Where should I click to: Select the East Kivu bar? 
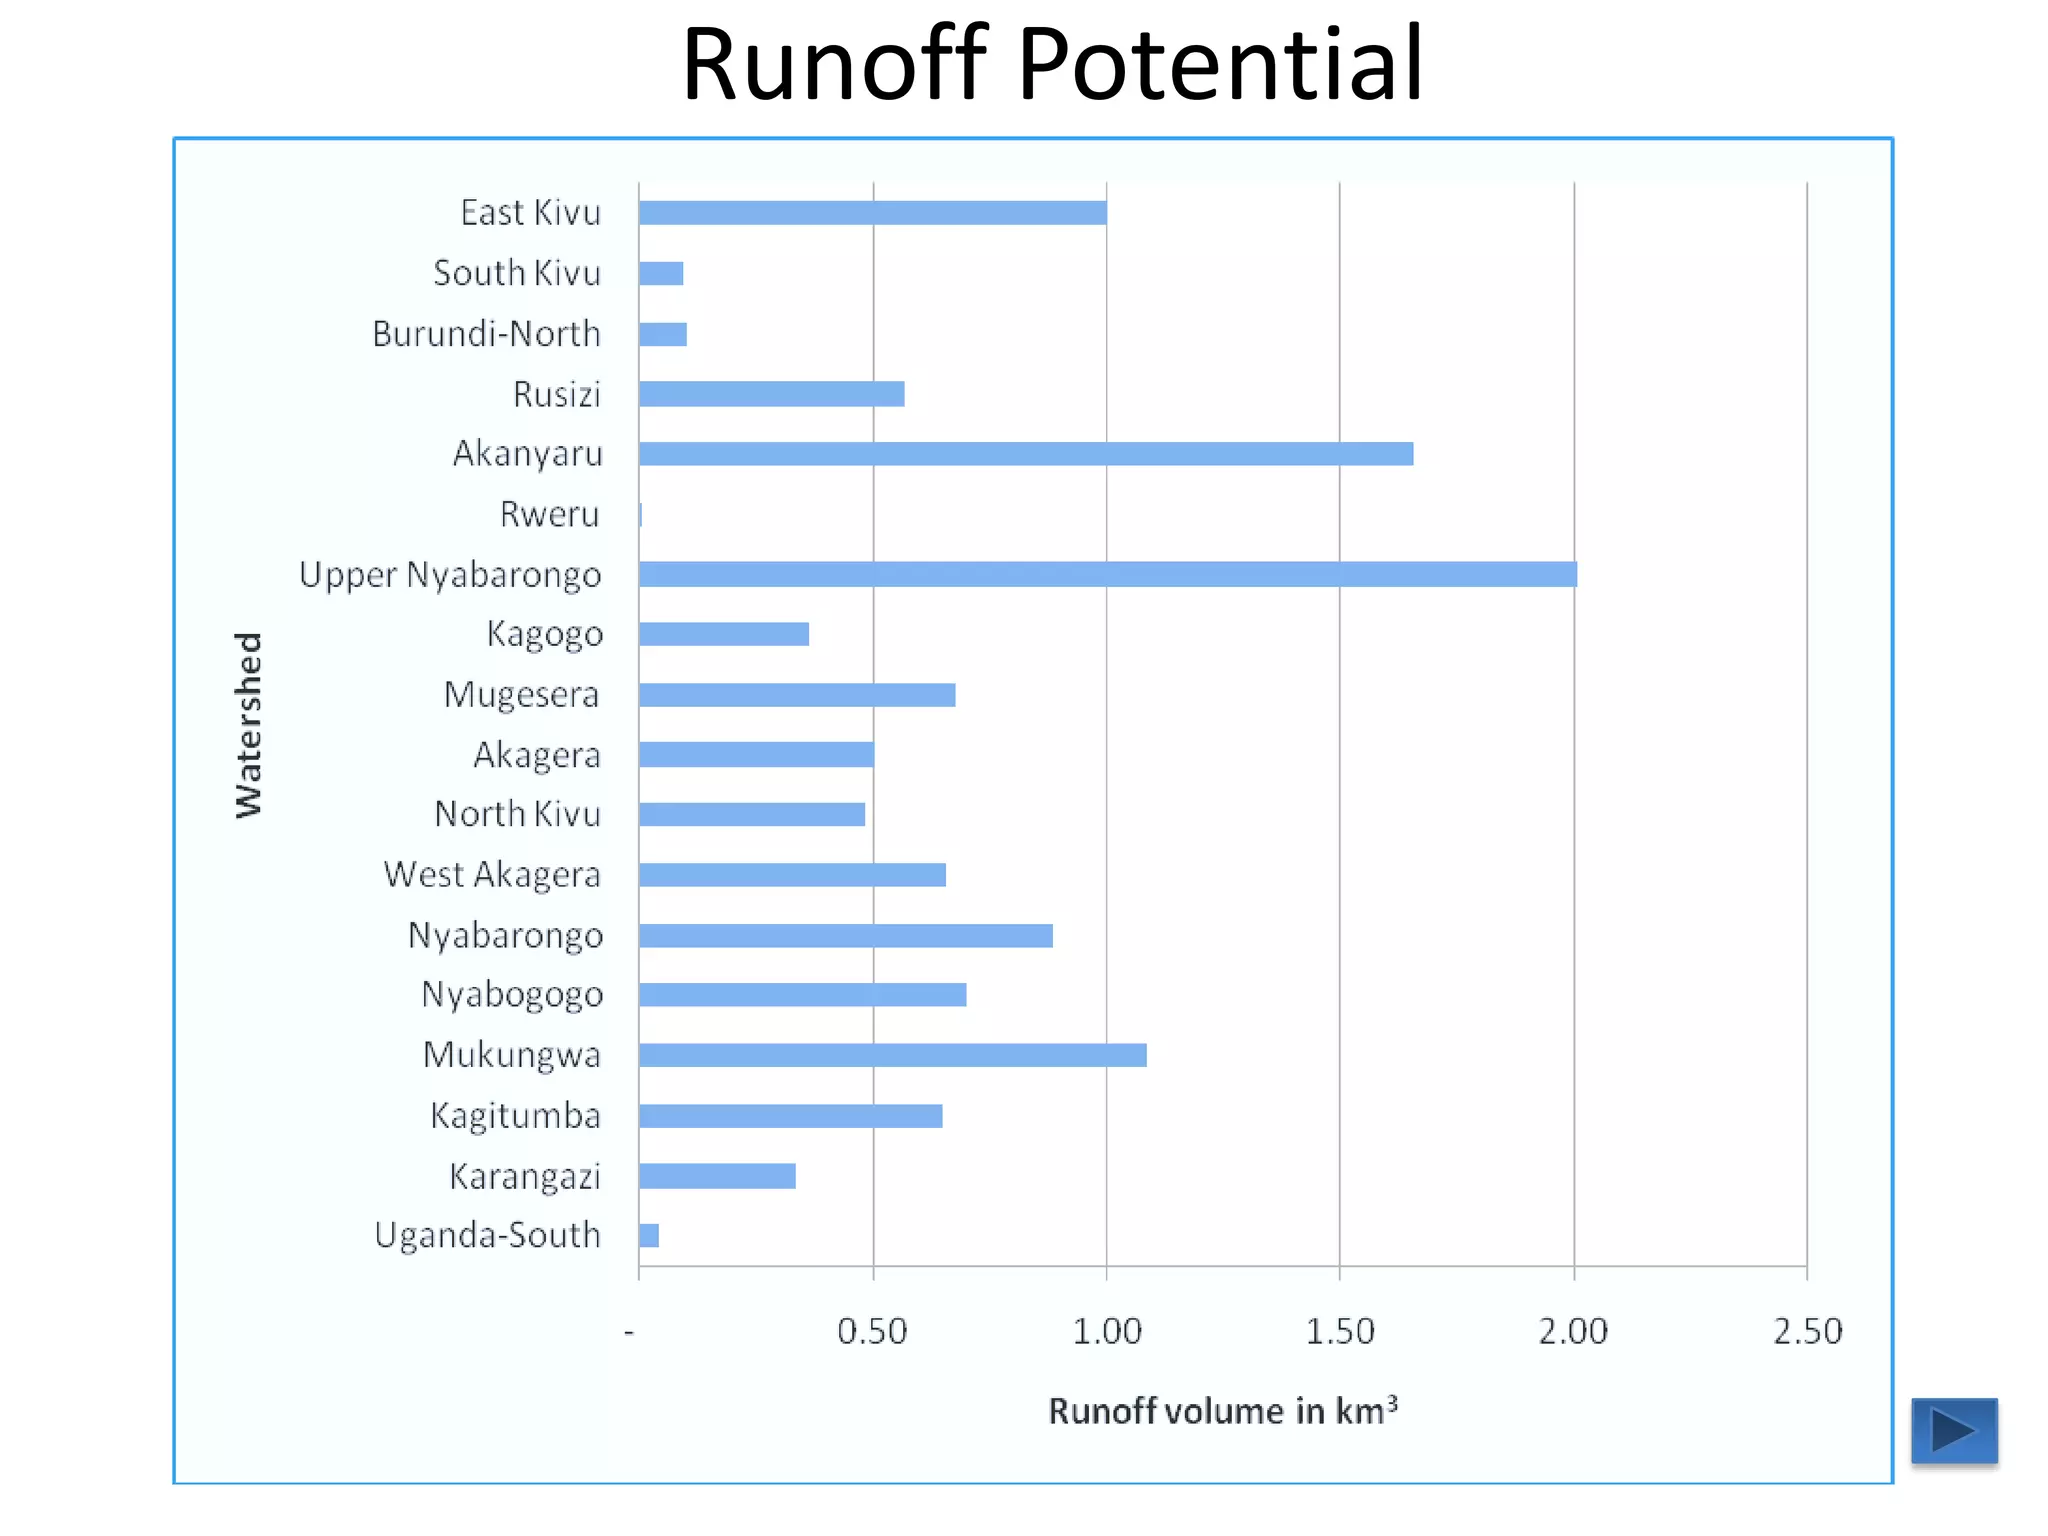872,213
